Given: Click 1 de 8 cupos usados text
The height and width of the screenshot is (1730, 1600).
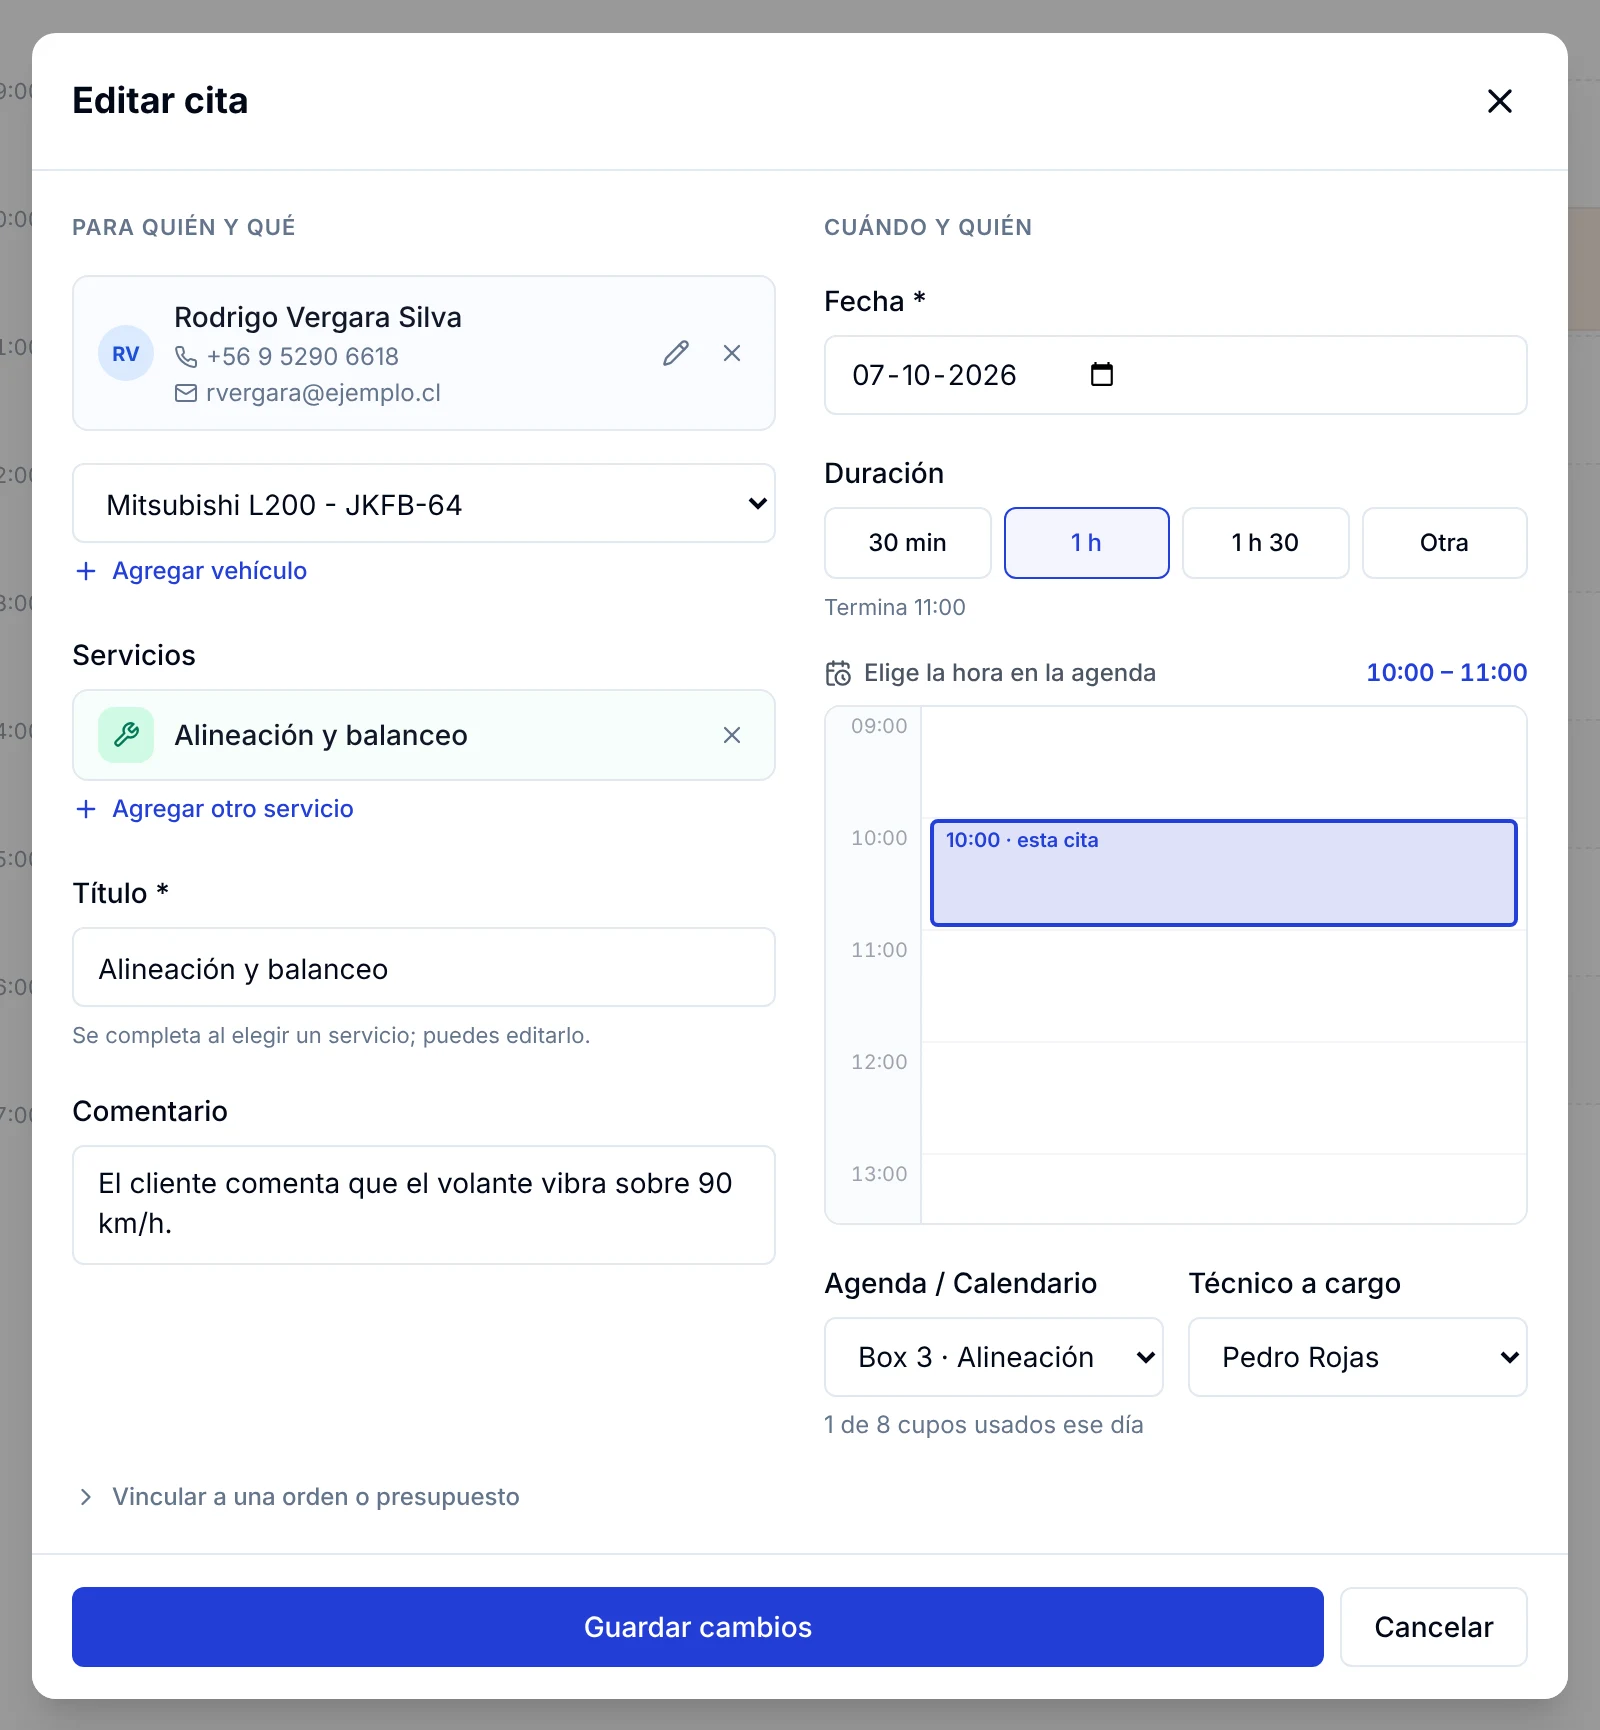Looking at the screenshot, I should point(984,1425).
